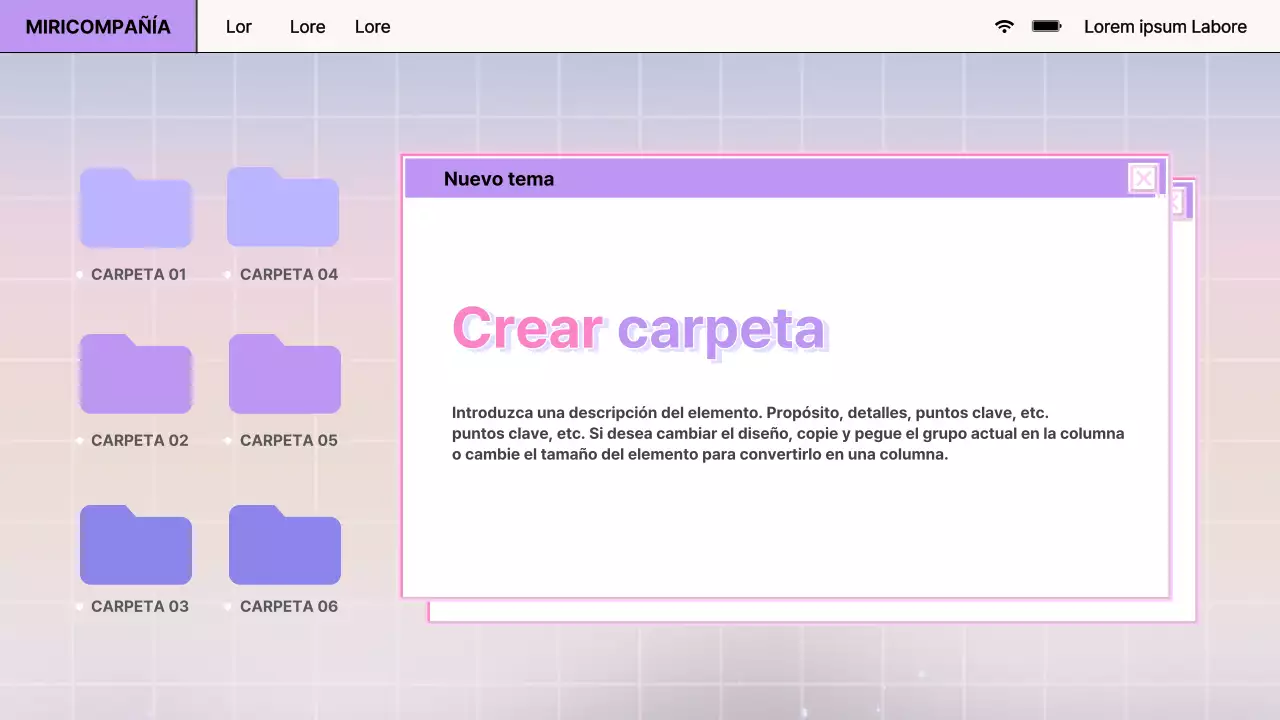Open the CARPETA 03 folder icon
Screen dimensions: 1280x720
(136, 545)
